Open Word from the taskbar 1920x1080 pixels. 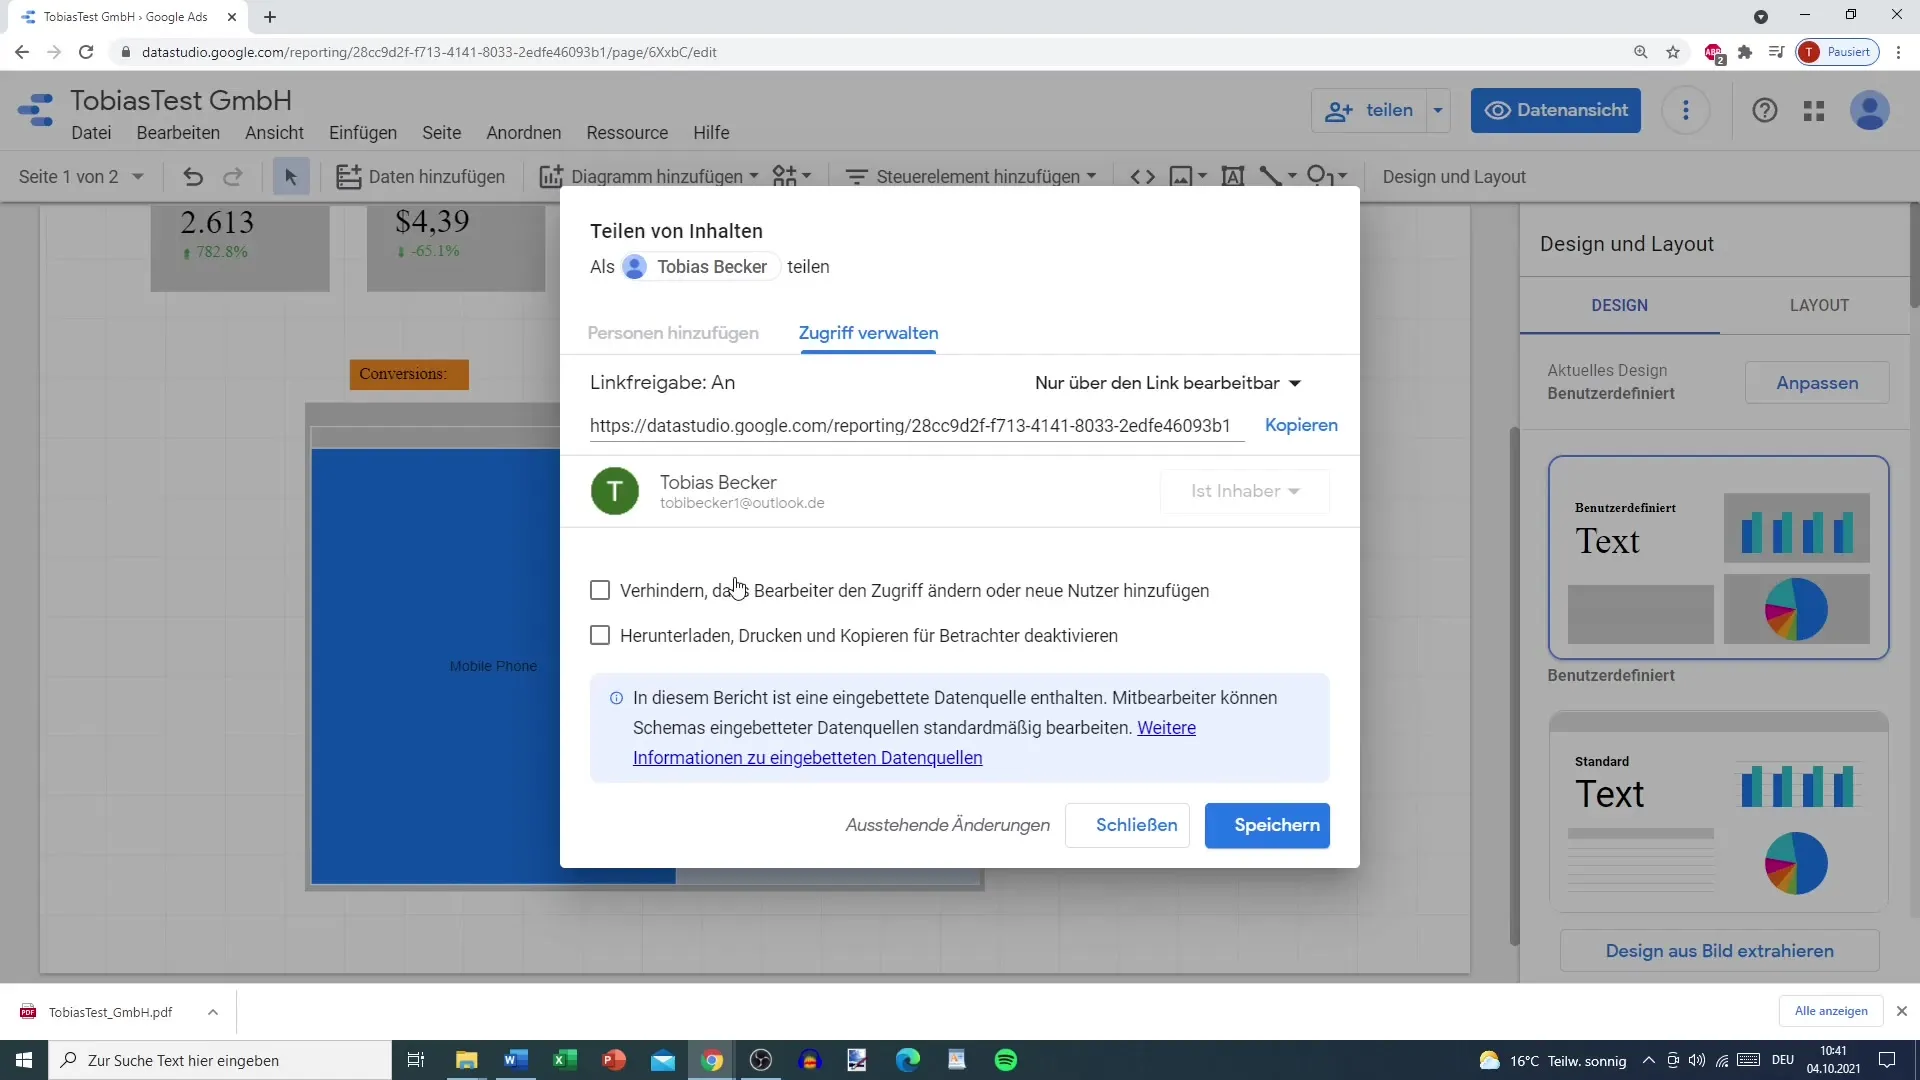(516, 1060)
